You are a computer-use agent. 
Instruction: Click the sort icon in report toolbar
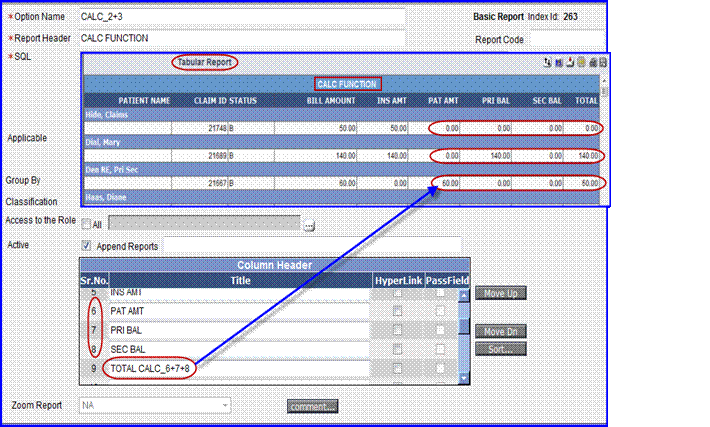click(547, 62)
